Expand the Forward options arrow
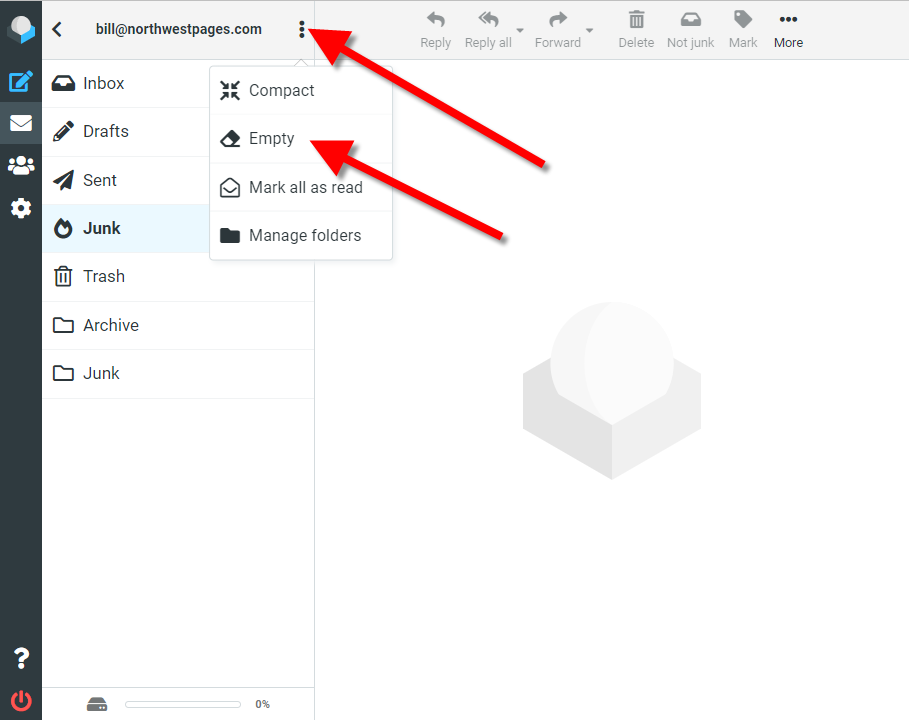 [x=590, y=30]
